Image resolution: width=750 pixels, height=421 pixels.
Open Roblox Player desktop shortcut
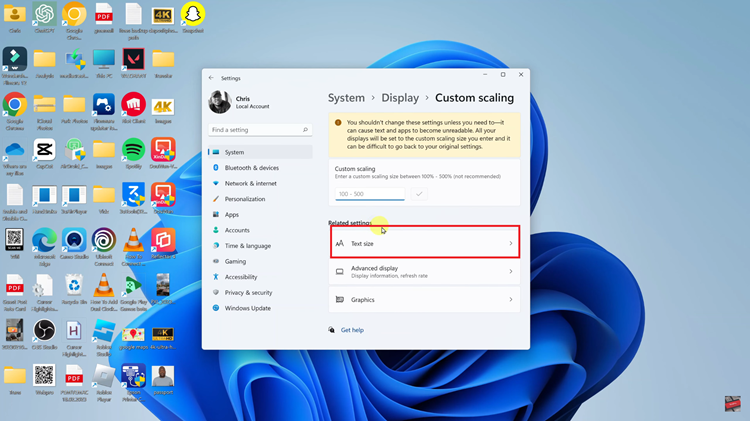point(104,383)
